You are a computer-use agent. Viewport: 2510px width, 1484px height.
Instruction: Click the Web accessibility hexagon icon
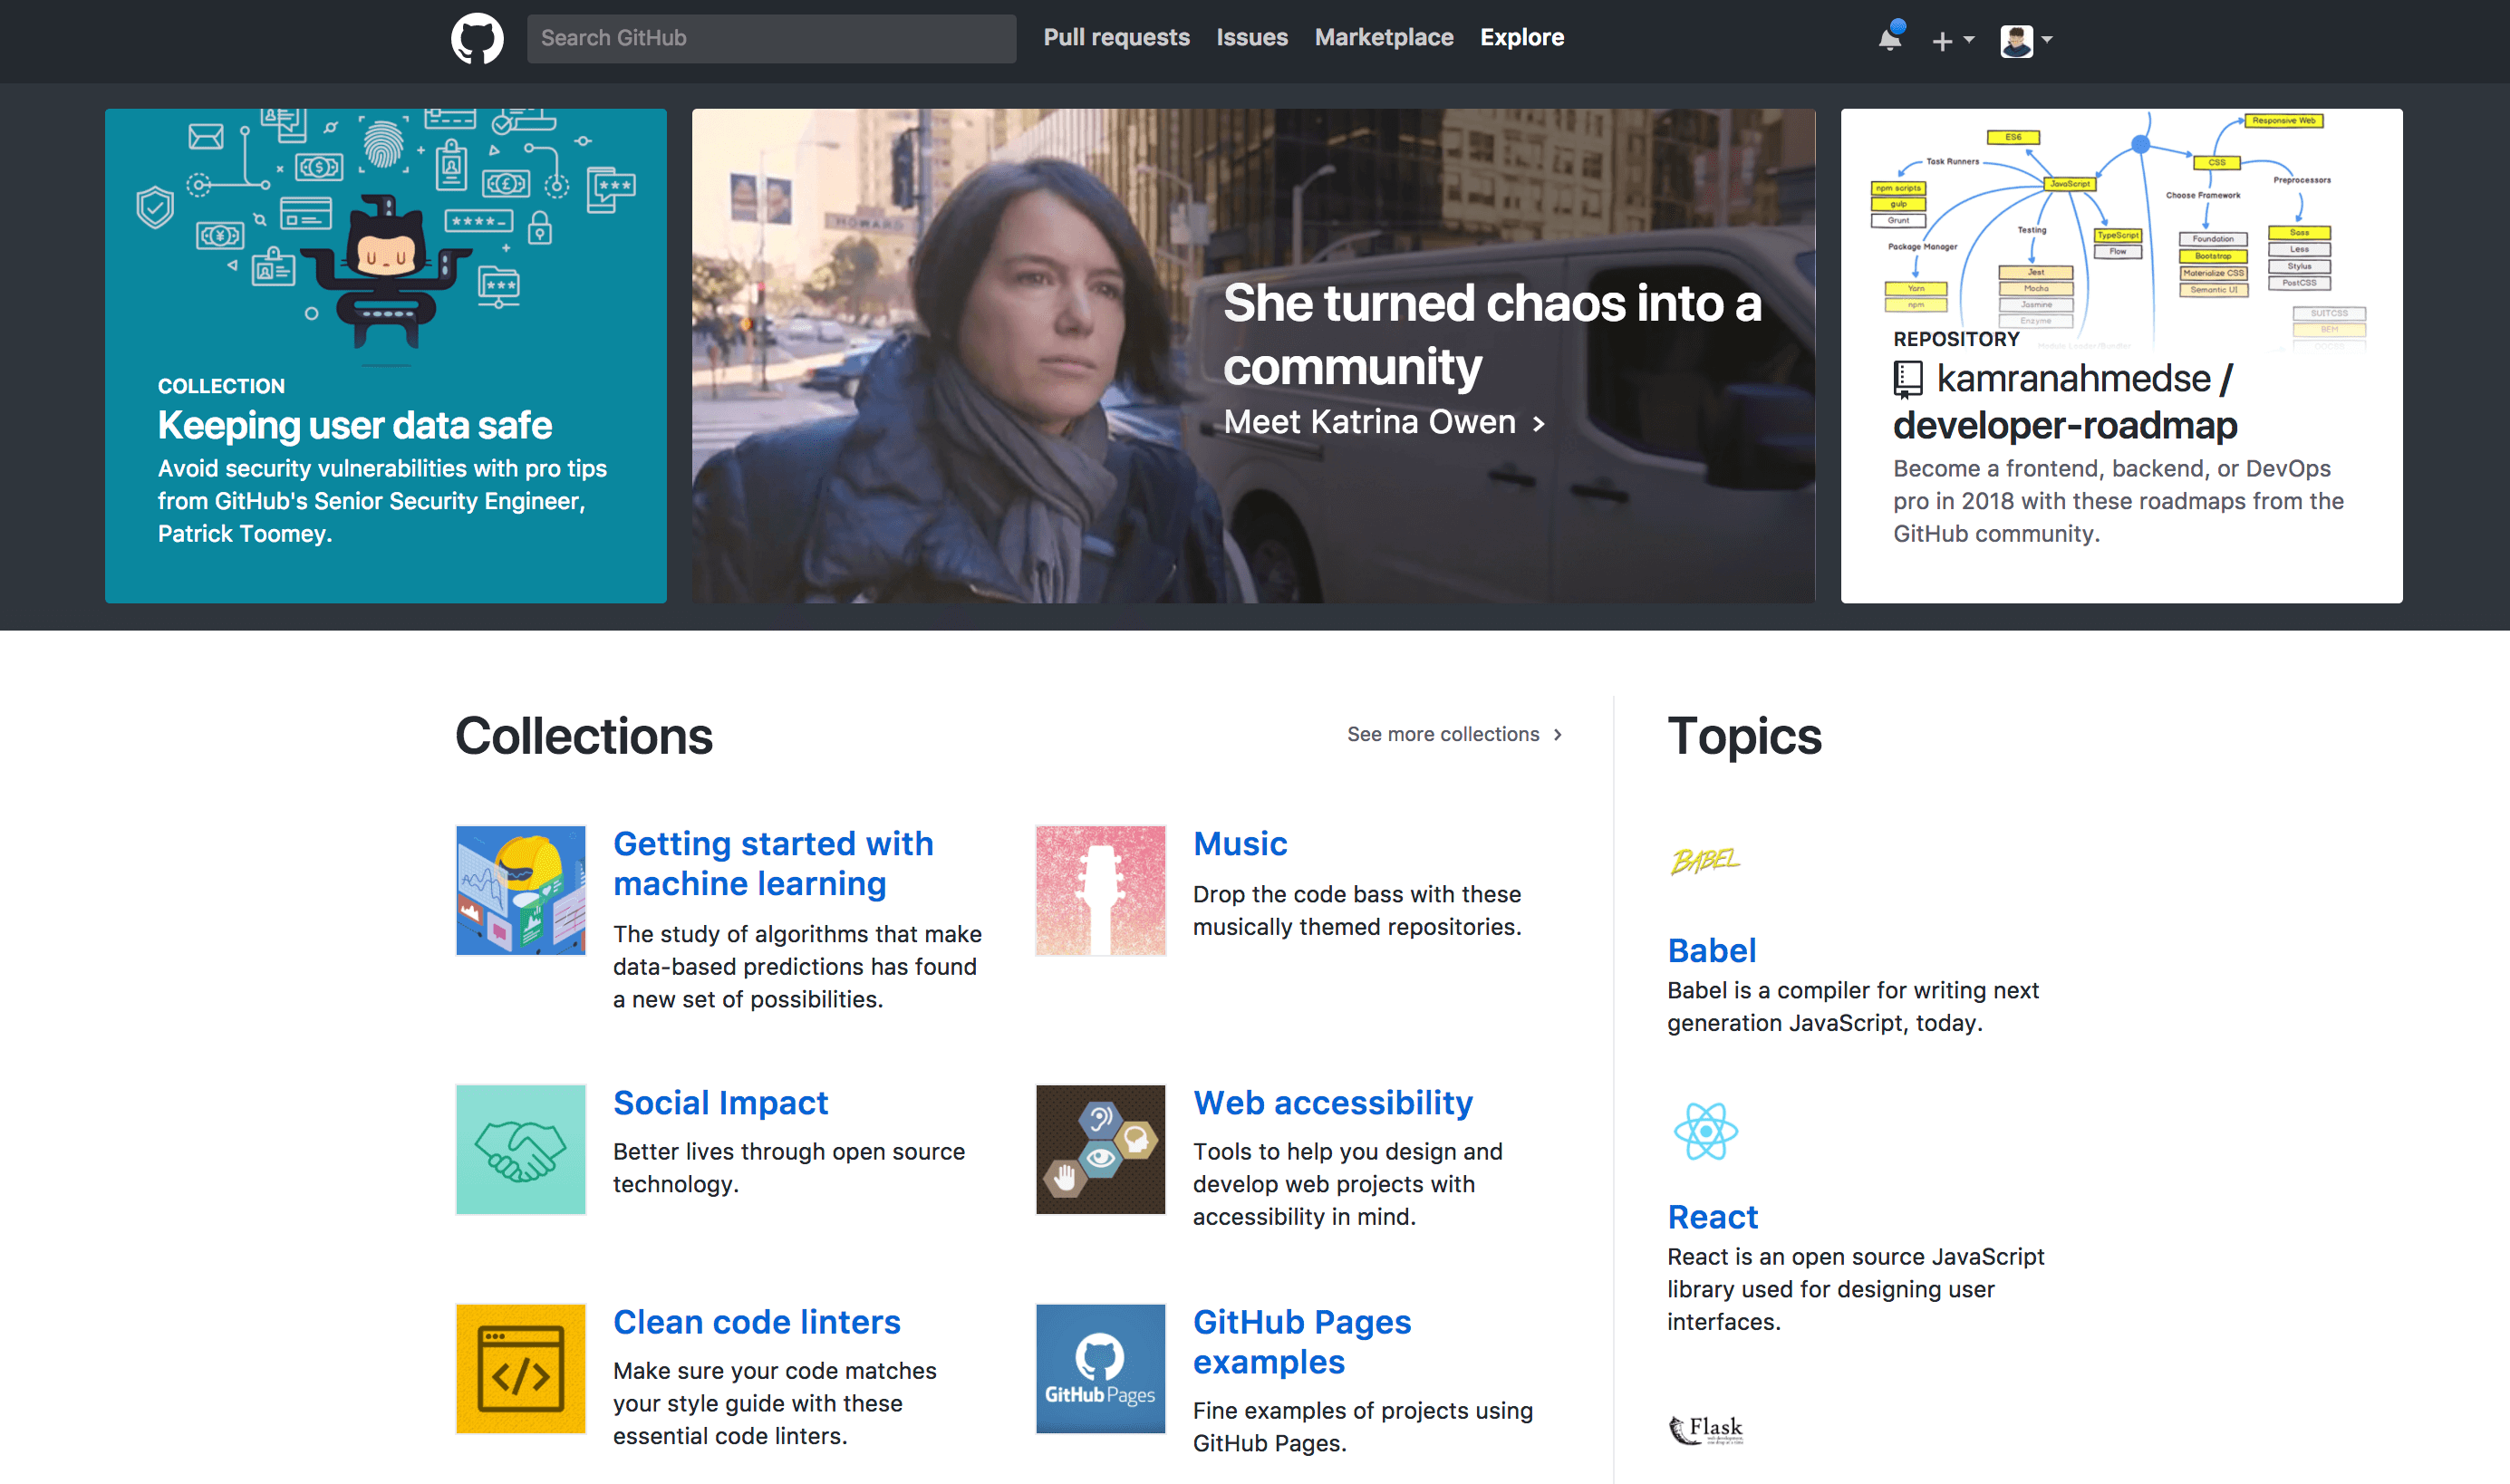coord(1100,1149)
